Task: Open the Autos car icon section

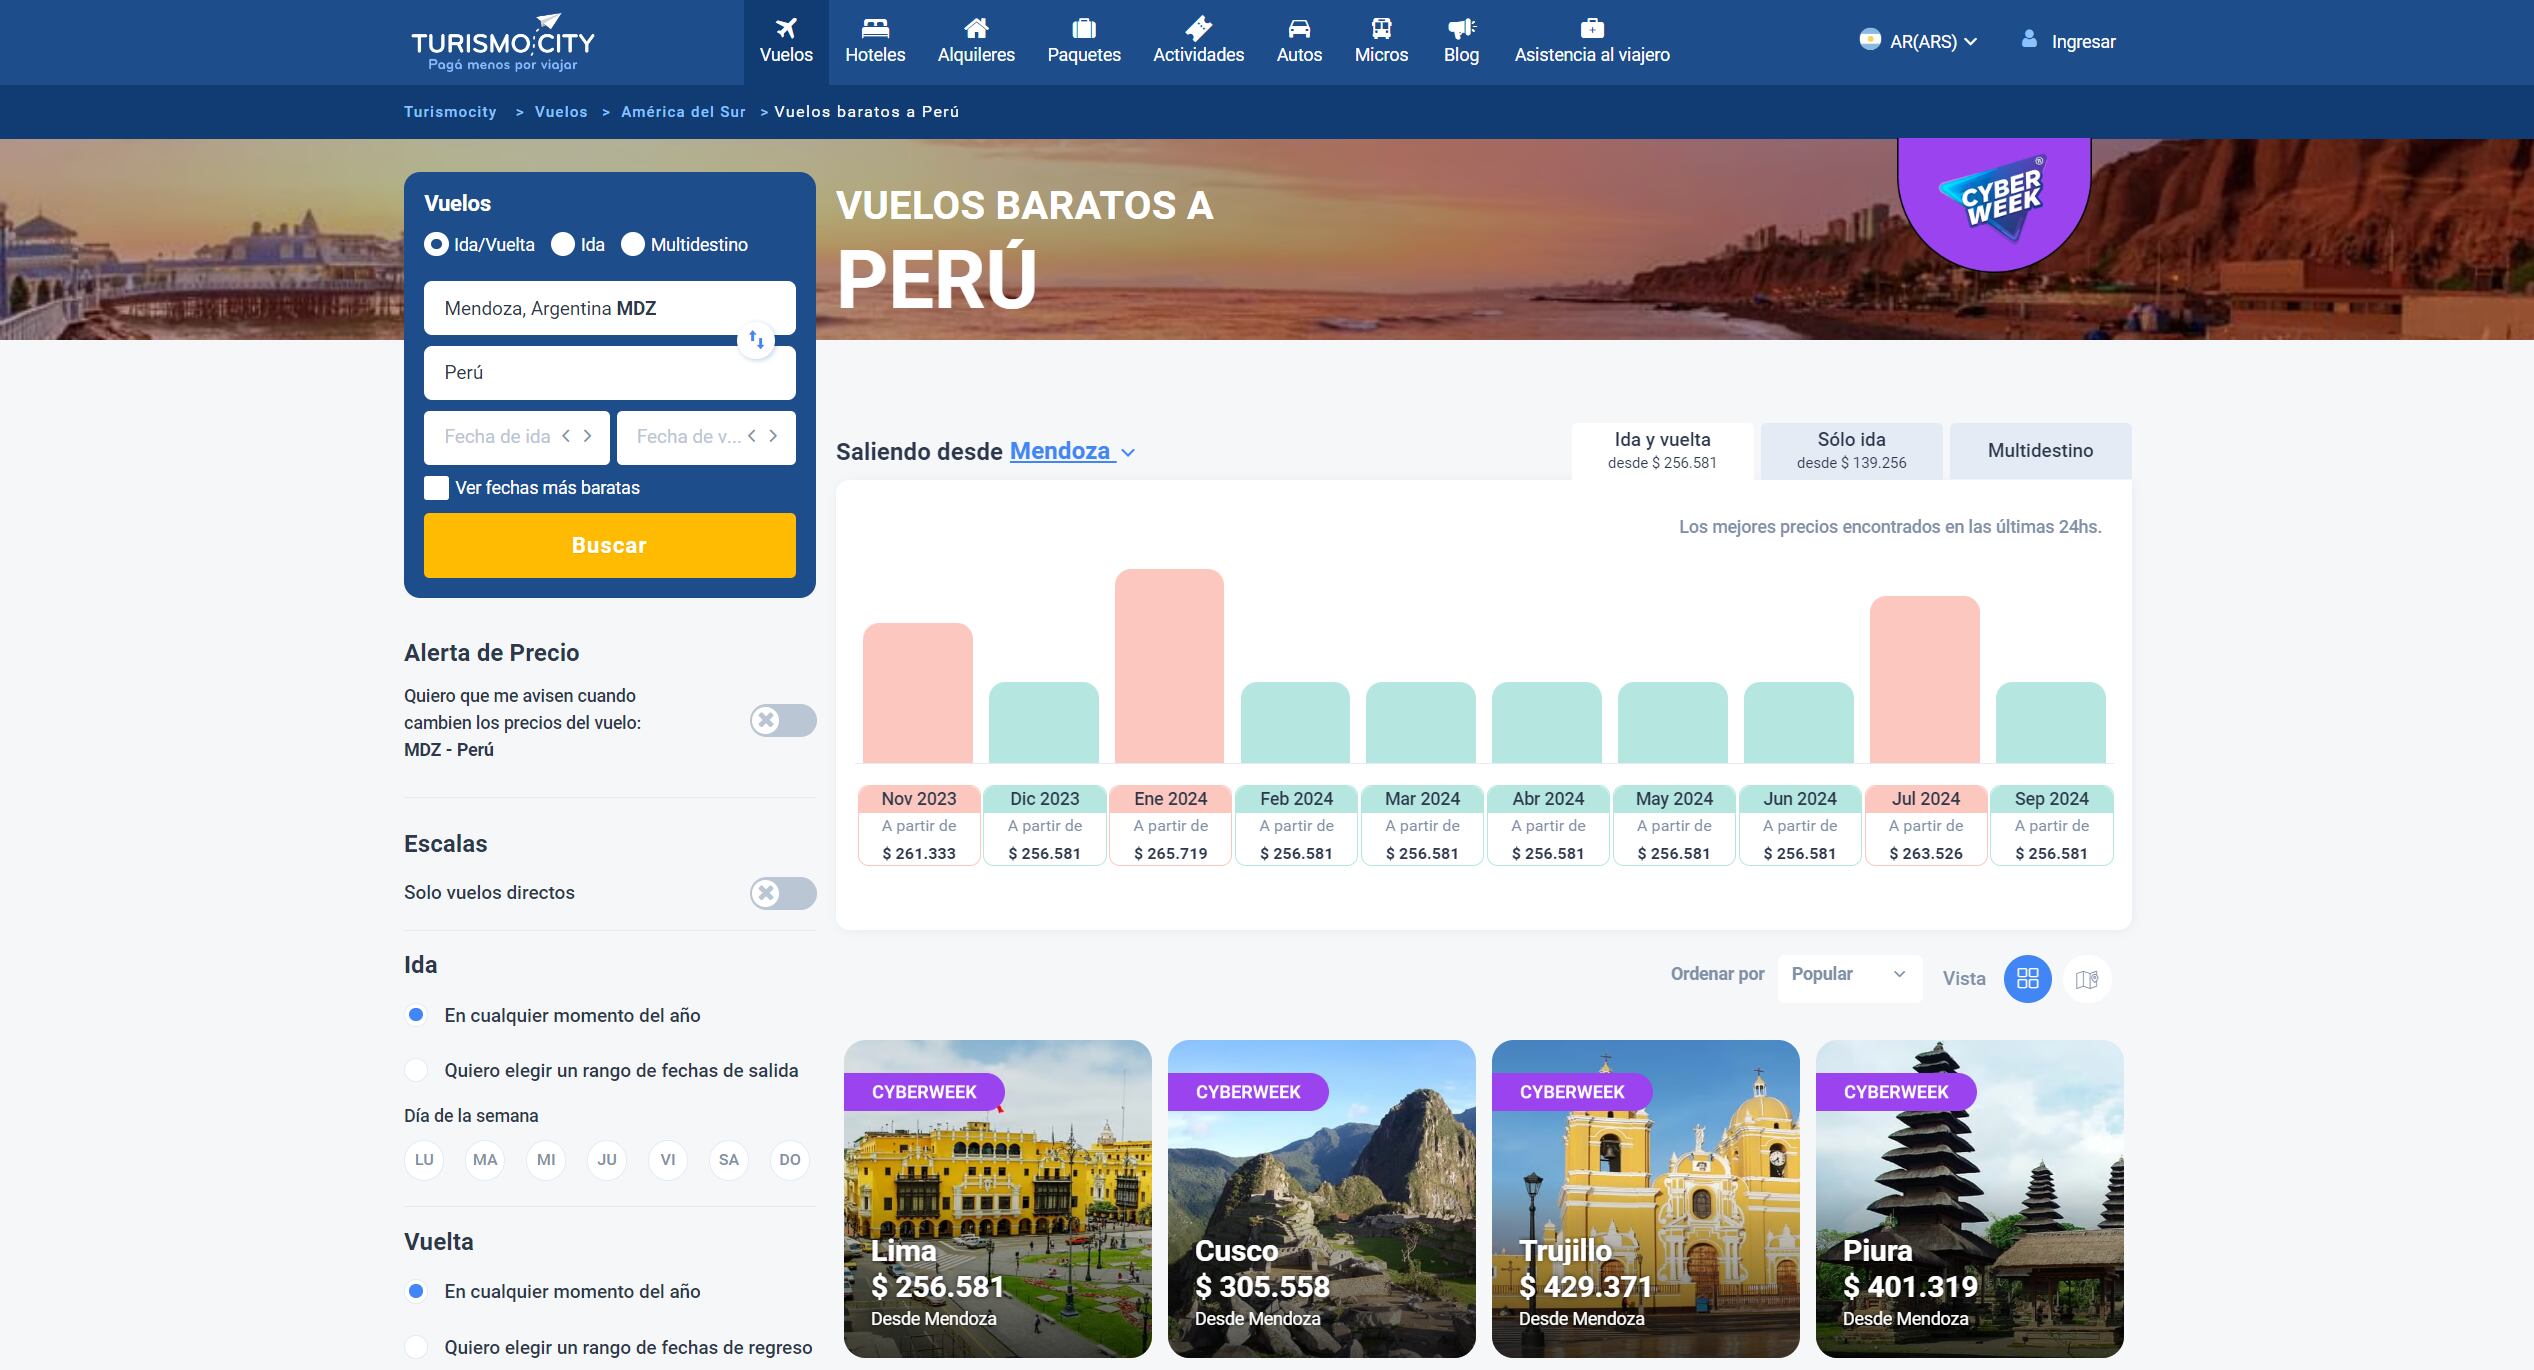Action: coord(1299,42)
